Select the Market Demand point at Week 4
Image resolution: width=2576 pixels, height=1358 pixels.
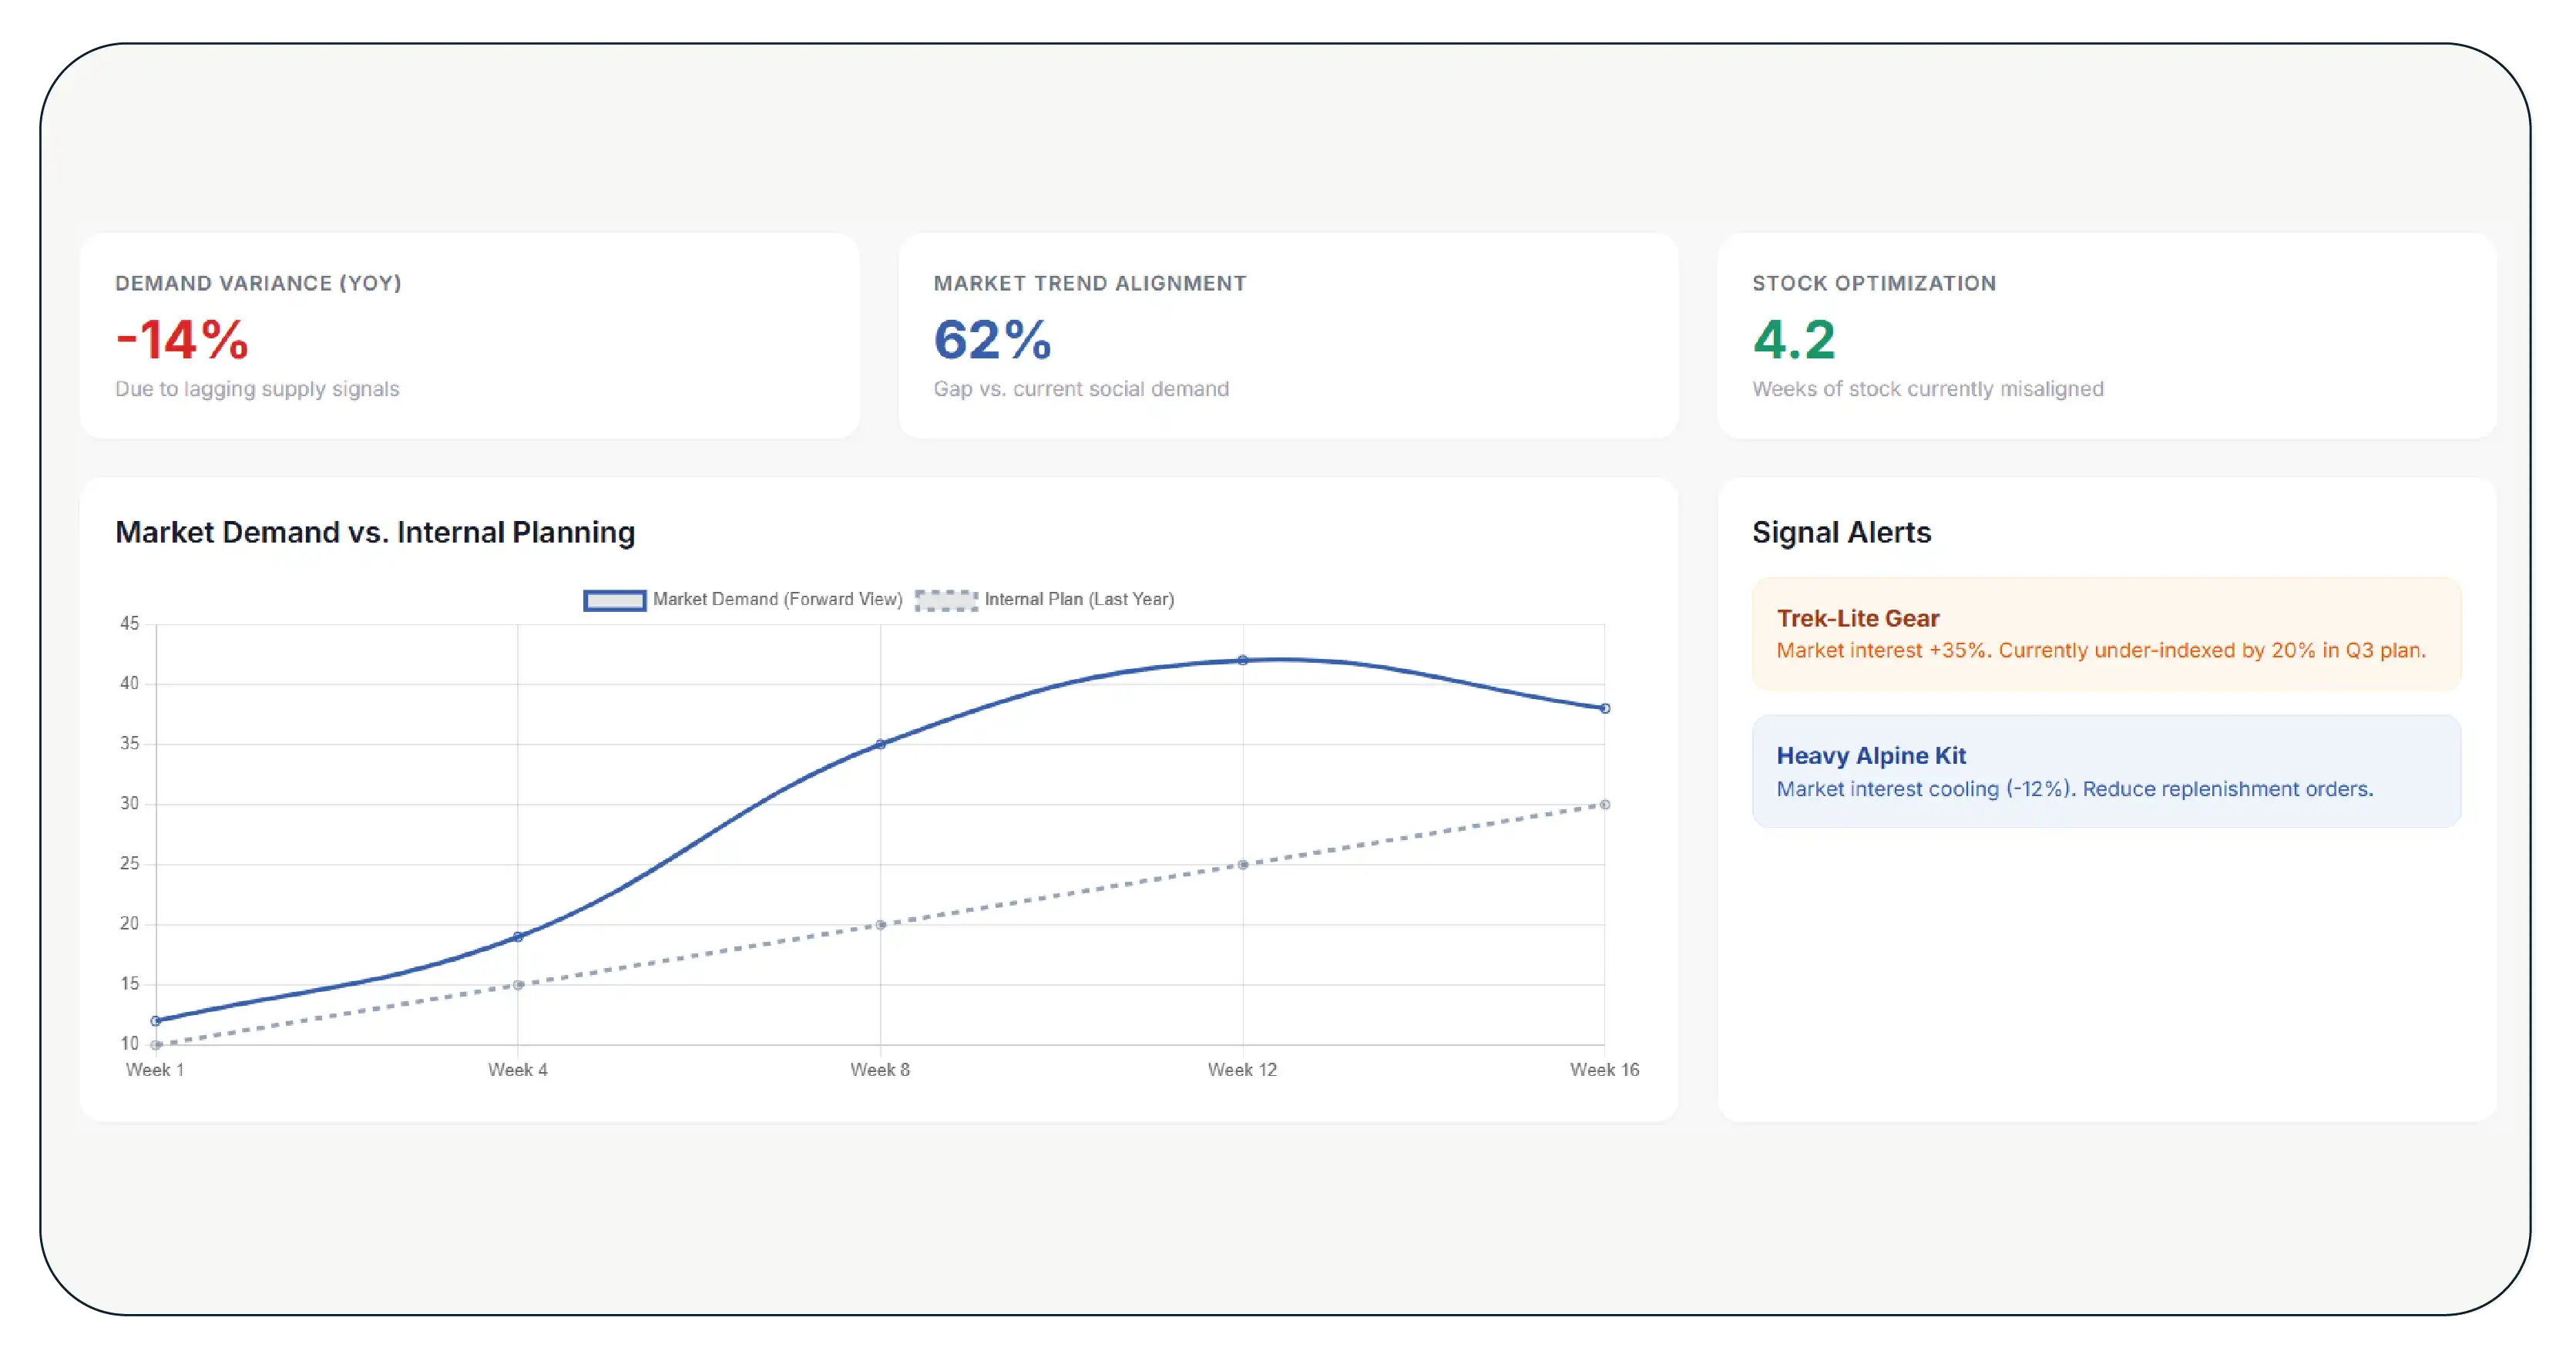pos(518,936)
